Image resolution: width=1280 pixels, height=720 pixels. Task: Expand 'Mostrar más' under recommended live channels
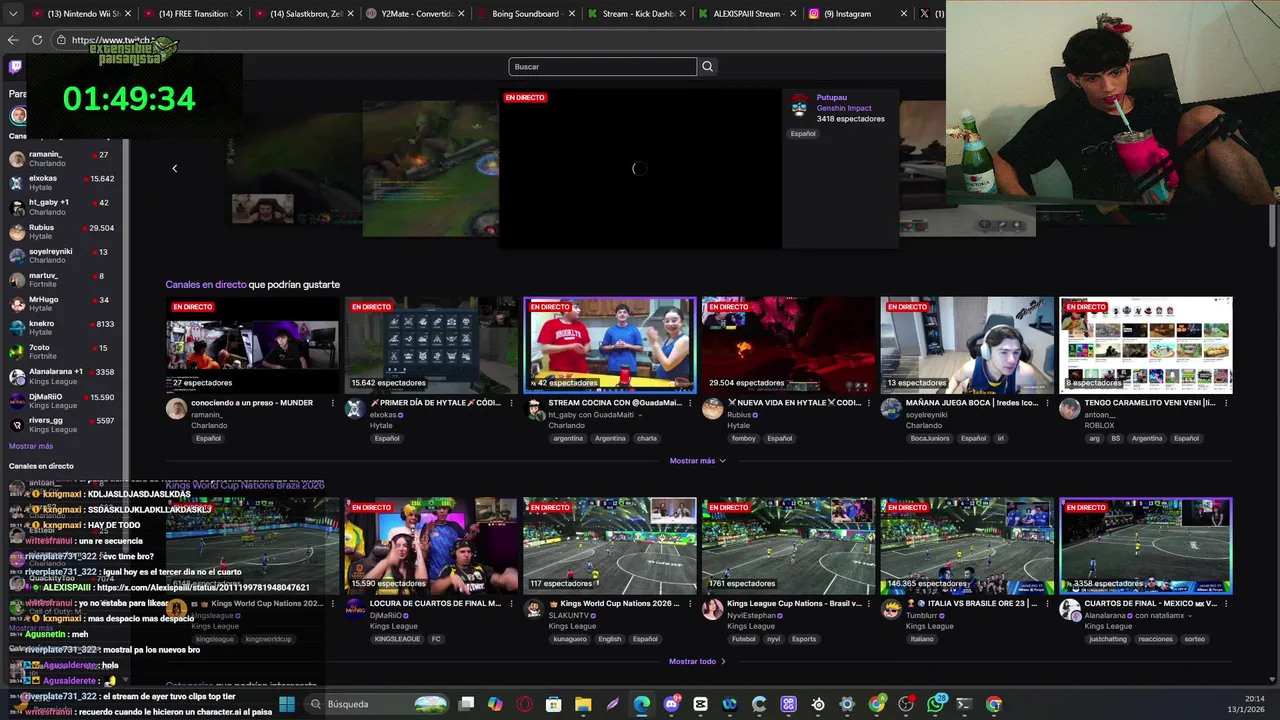click(x=698, y=461)
